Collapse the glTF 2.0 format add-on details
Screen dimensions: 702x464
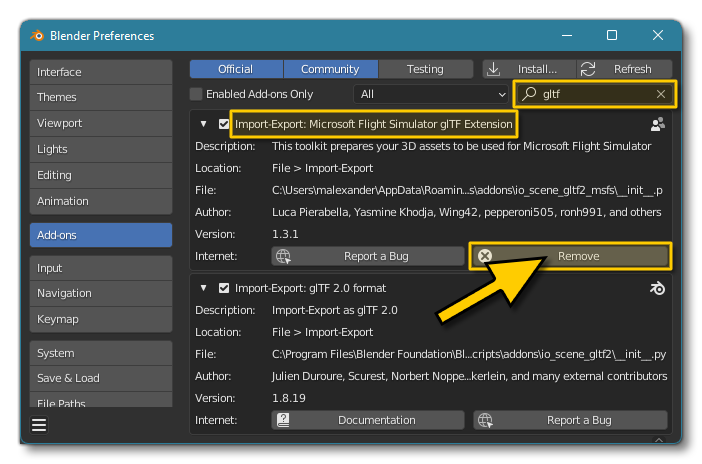[x=203, y=288]
